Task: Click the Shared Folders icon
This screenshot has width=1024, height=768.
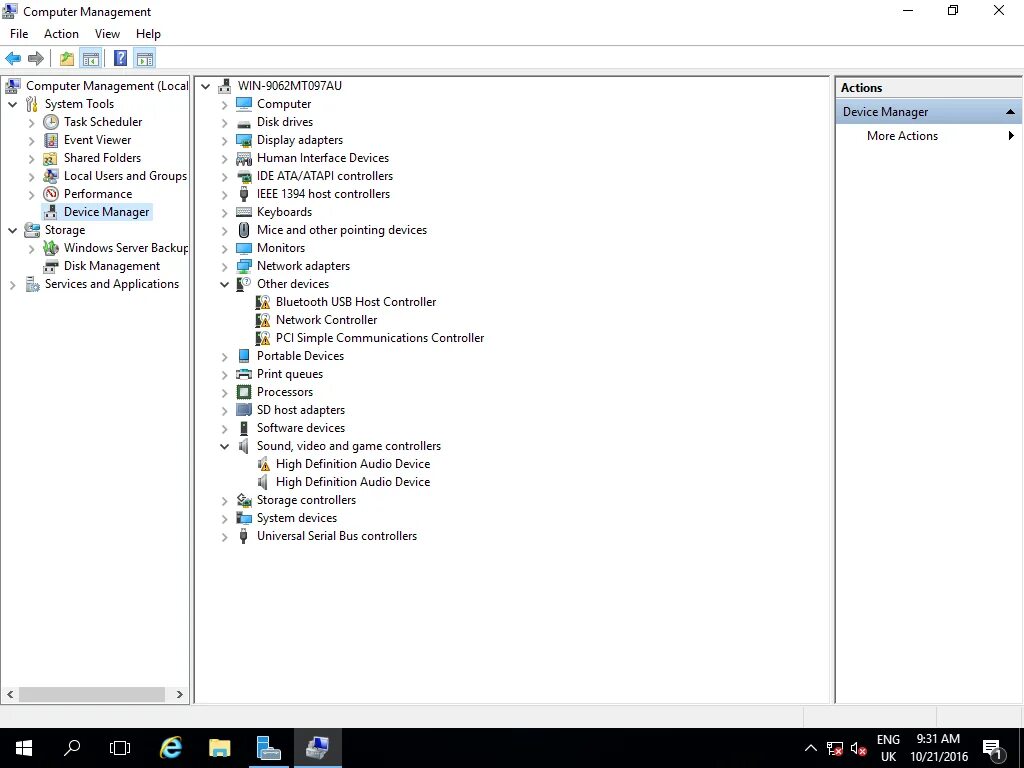Action: tap(51, 158)
